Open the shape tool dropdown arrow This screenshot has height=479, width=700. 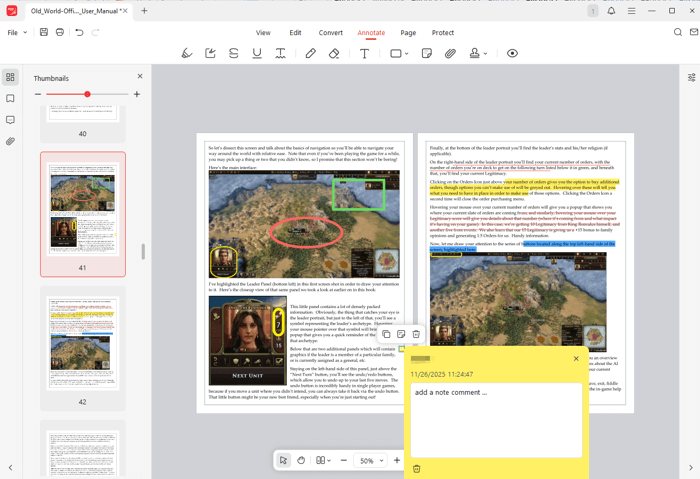(407, 54)
